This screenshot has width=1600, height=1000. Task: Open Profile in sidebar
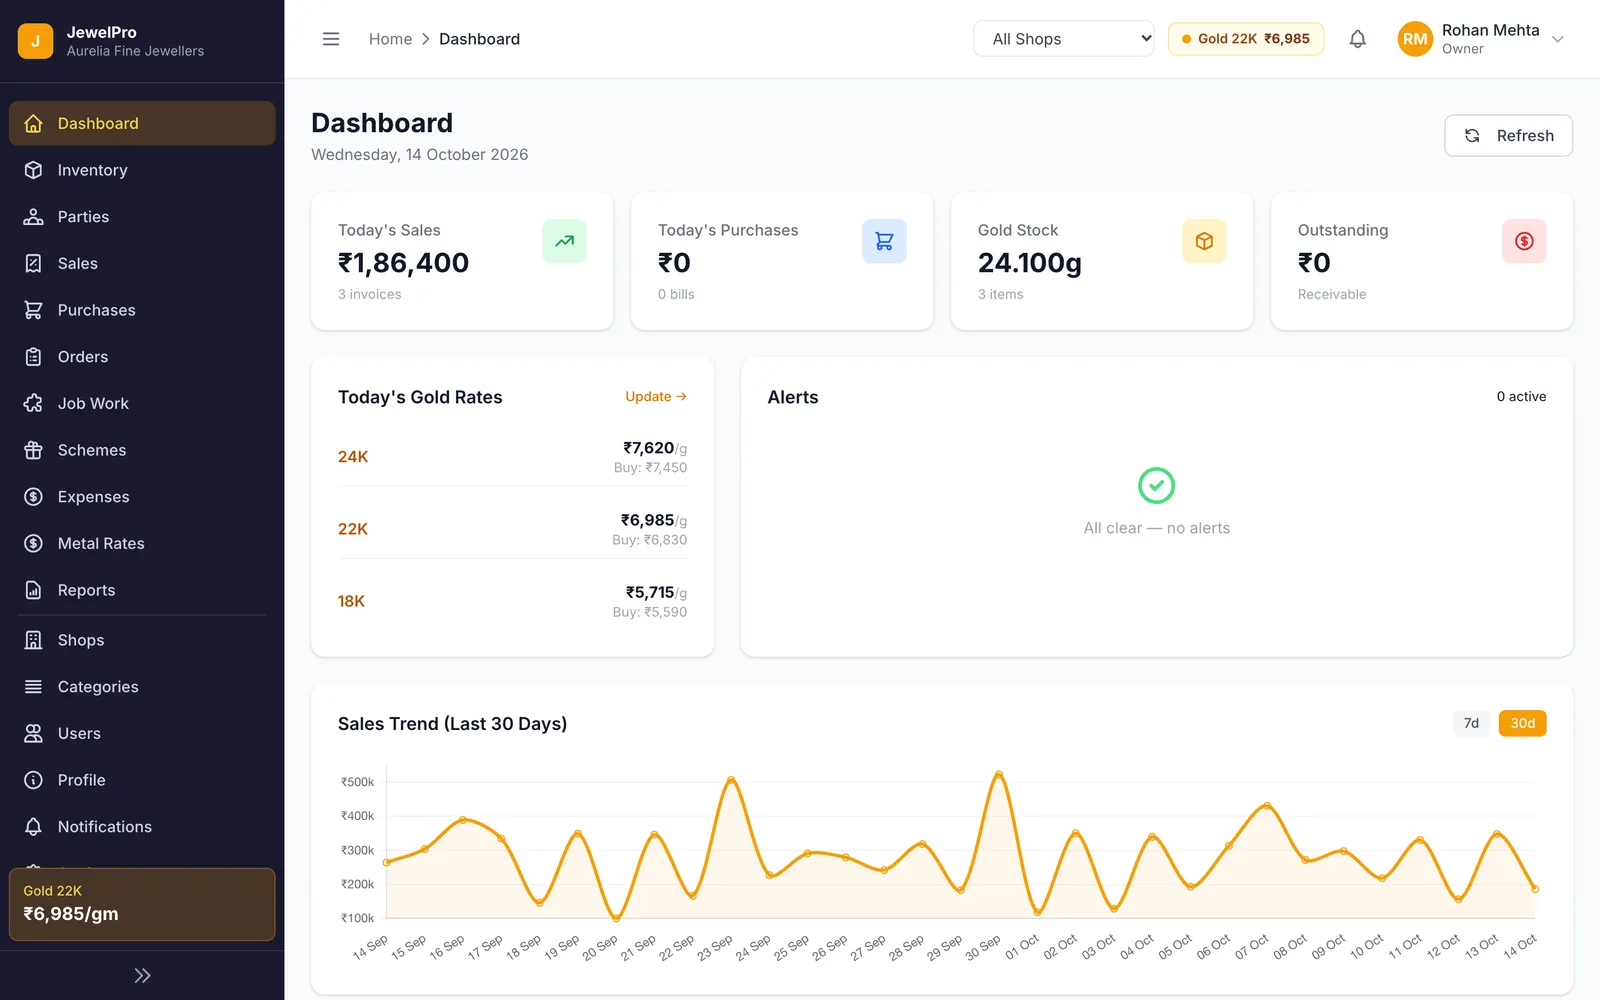[142, 780]
